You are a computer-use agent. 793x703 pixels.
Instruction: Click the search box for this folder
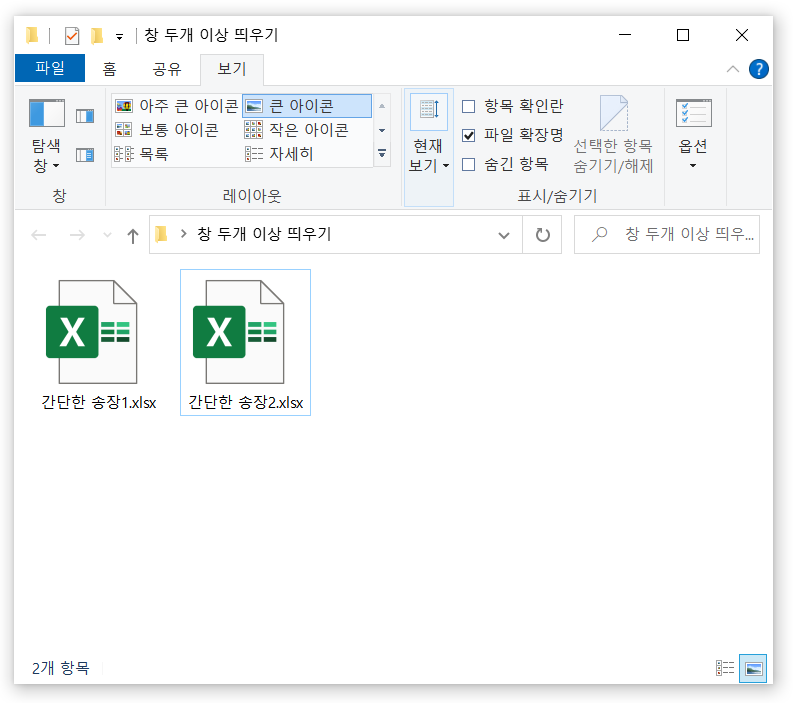coord(667,234)
